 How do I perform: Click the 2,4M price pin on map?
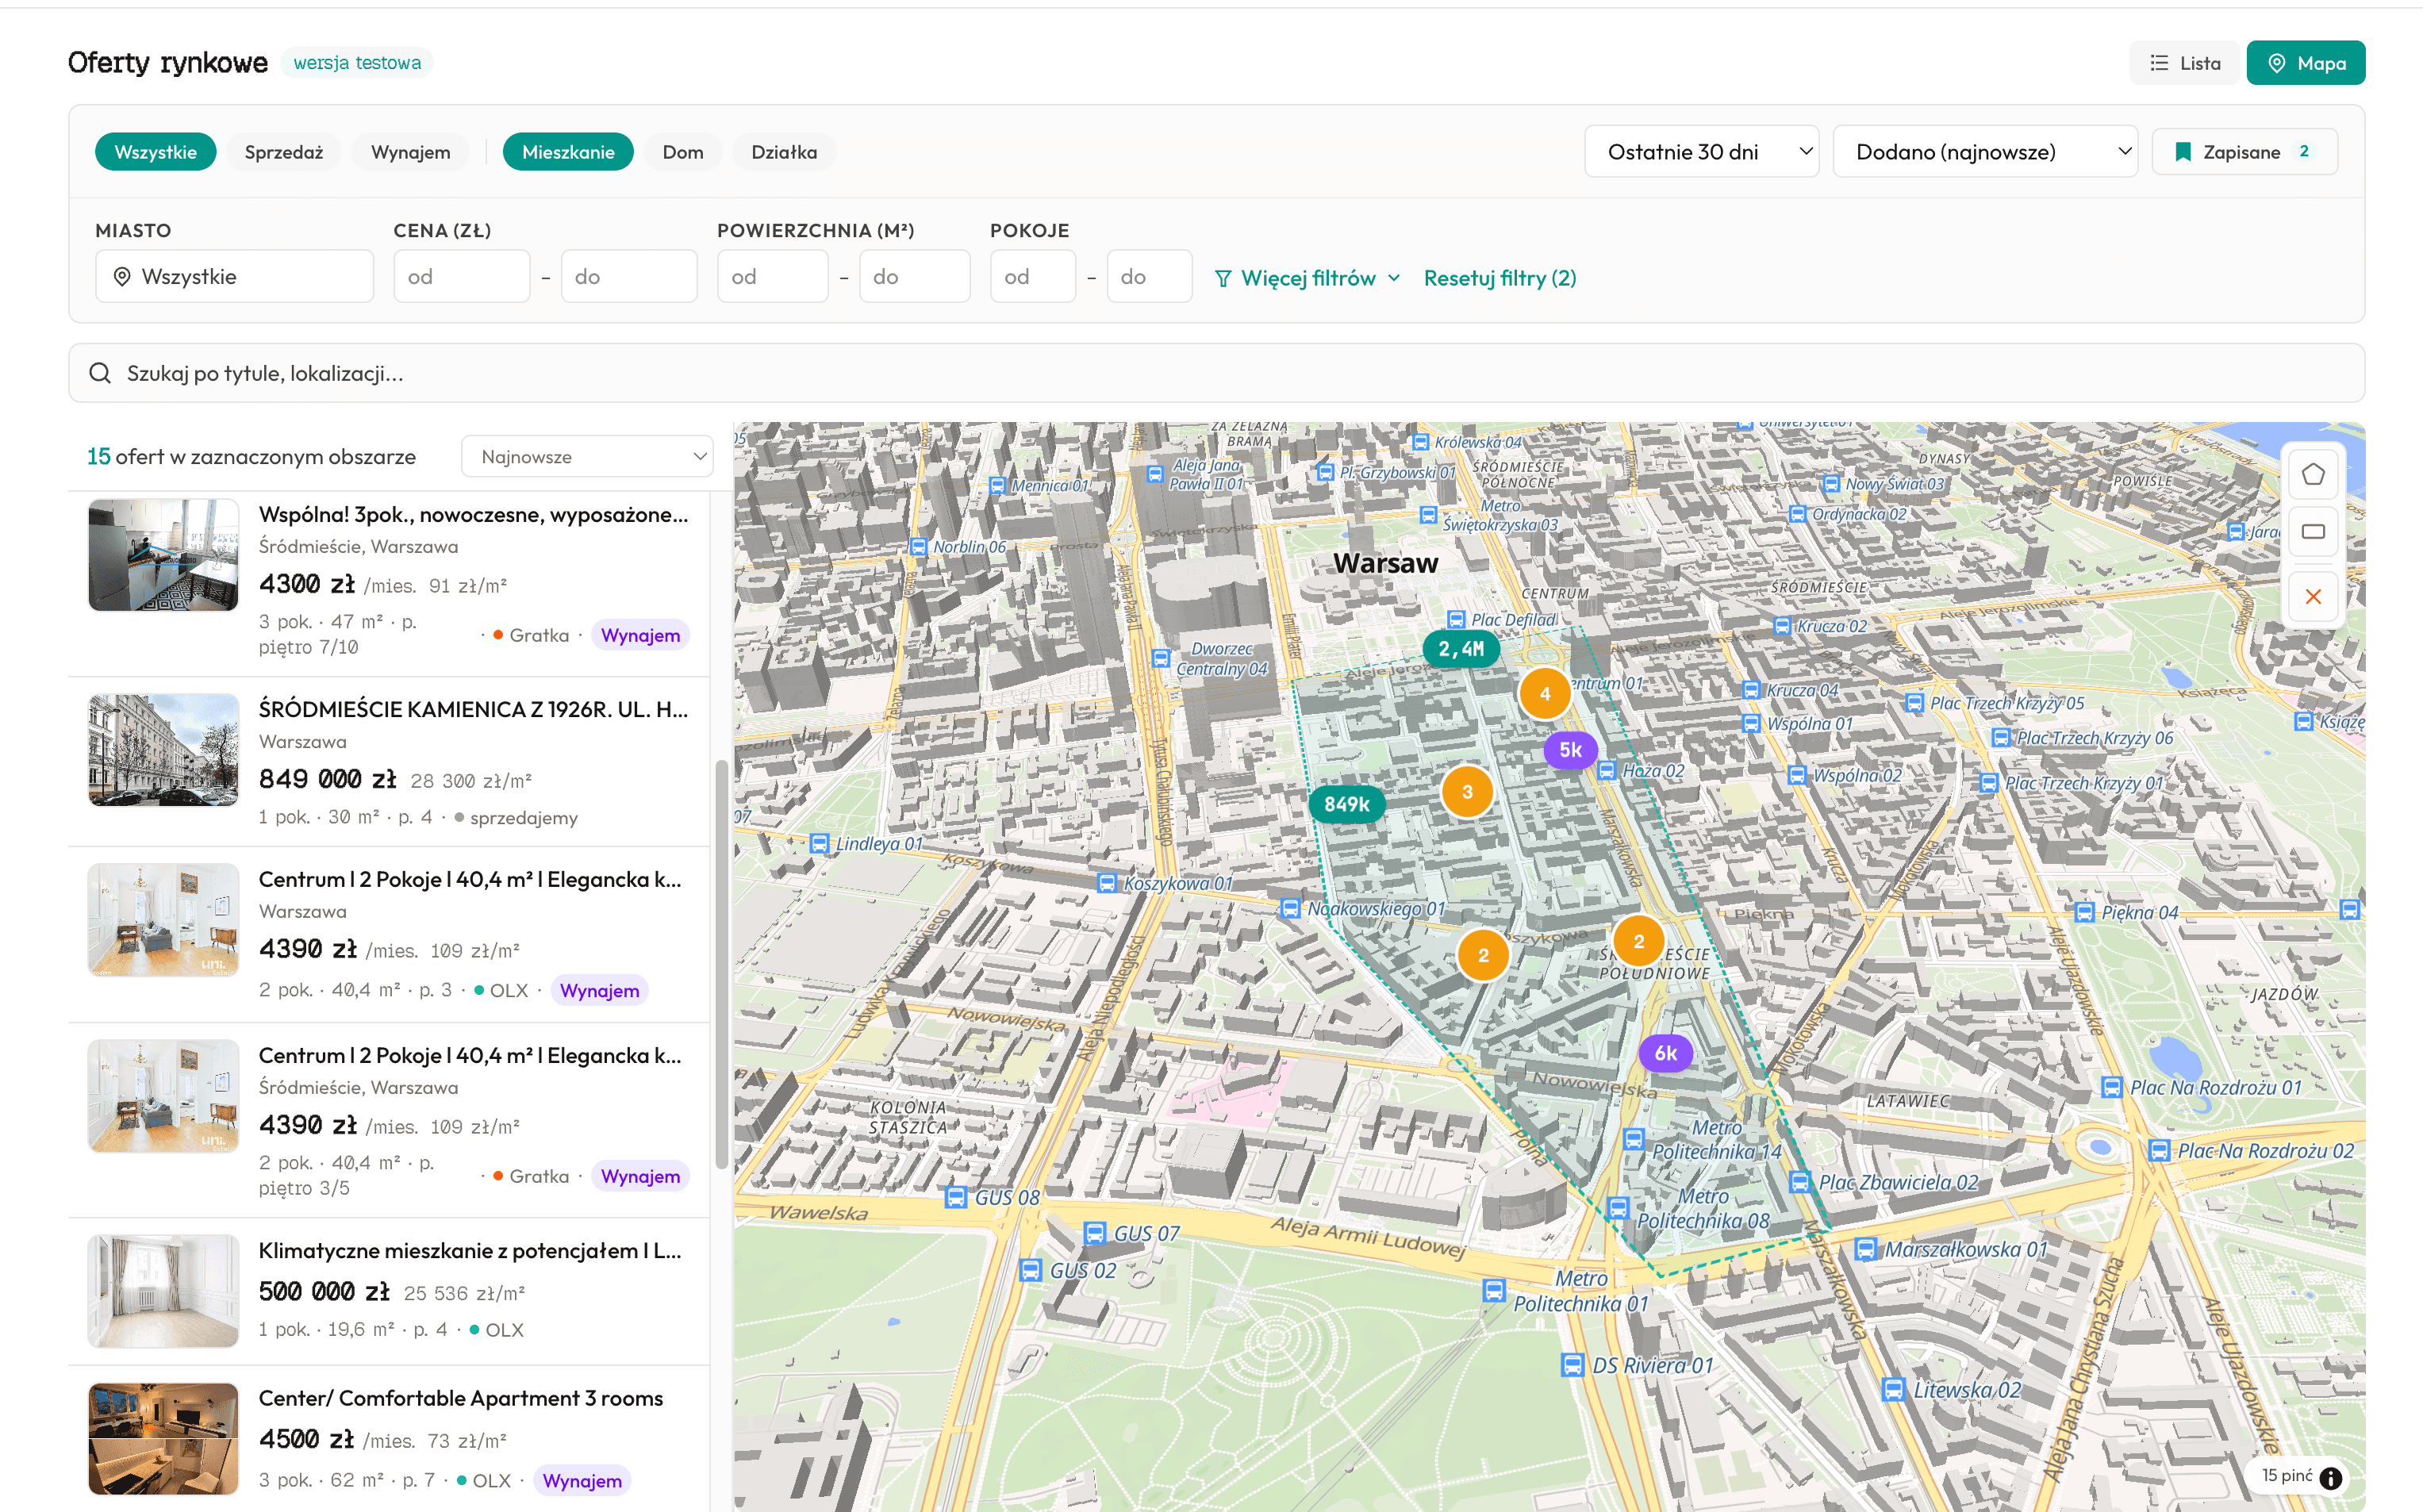[x=1461, y=649]
